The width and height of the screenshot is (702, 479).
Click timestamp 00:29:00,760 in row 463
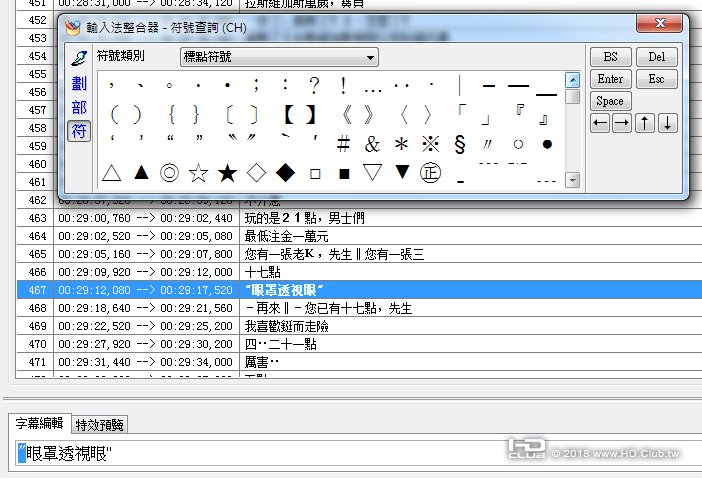click(94, 218)
